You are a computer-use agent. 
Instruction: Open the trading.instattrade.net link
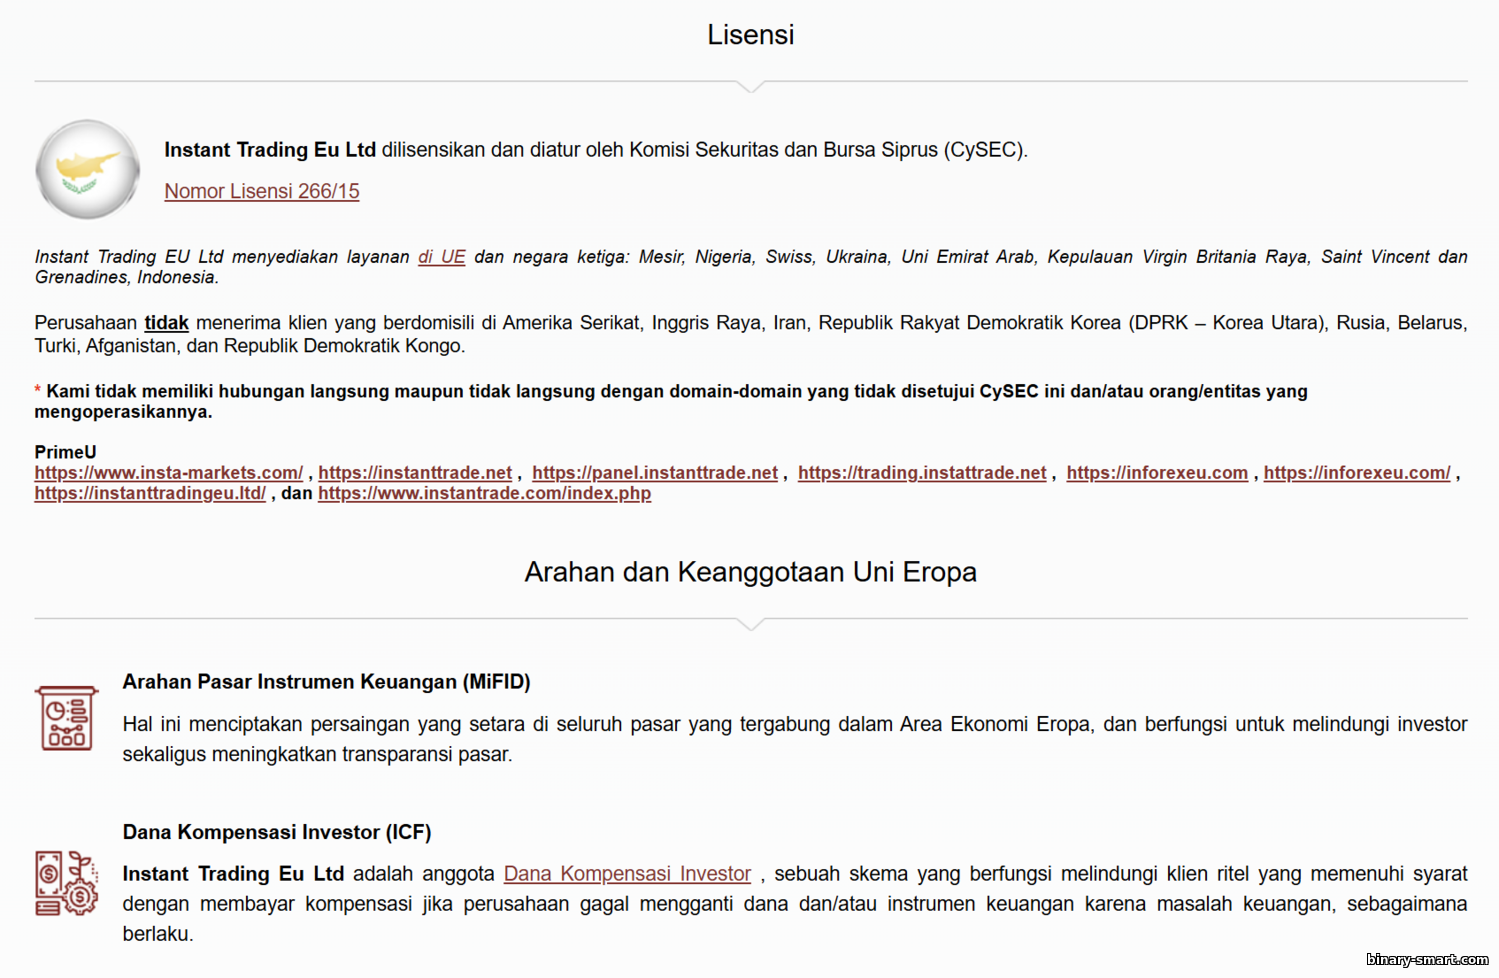point(921,473)
